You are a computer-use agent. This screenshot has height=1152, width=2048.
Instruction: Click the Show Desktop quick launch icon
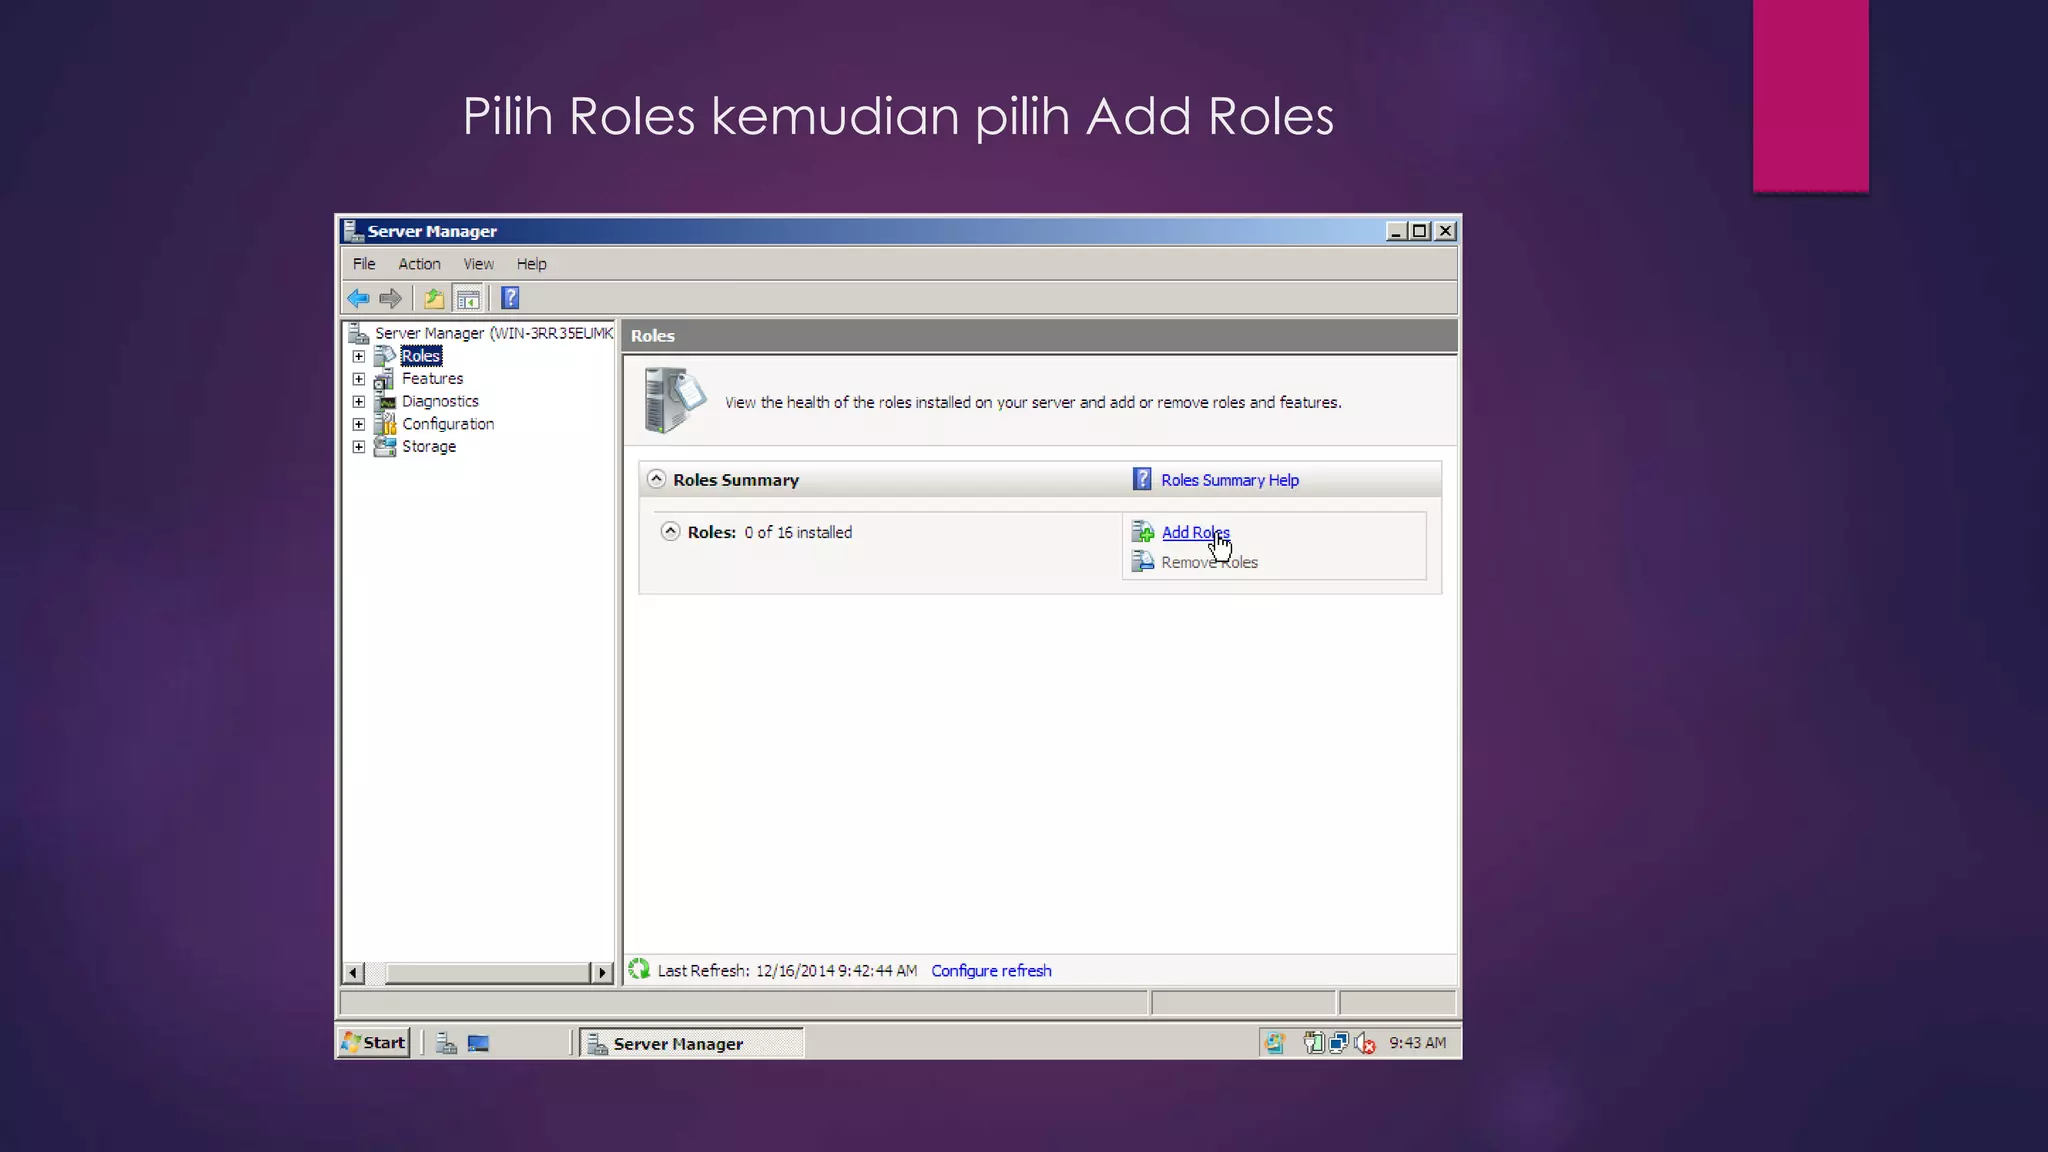(479, 1043)
